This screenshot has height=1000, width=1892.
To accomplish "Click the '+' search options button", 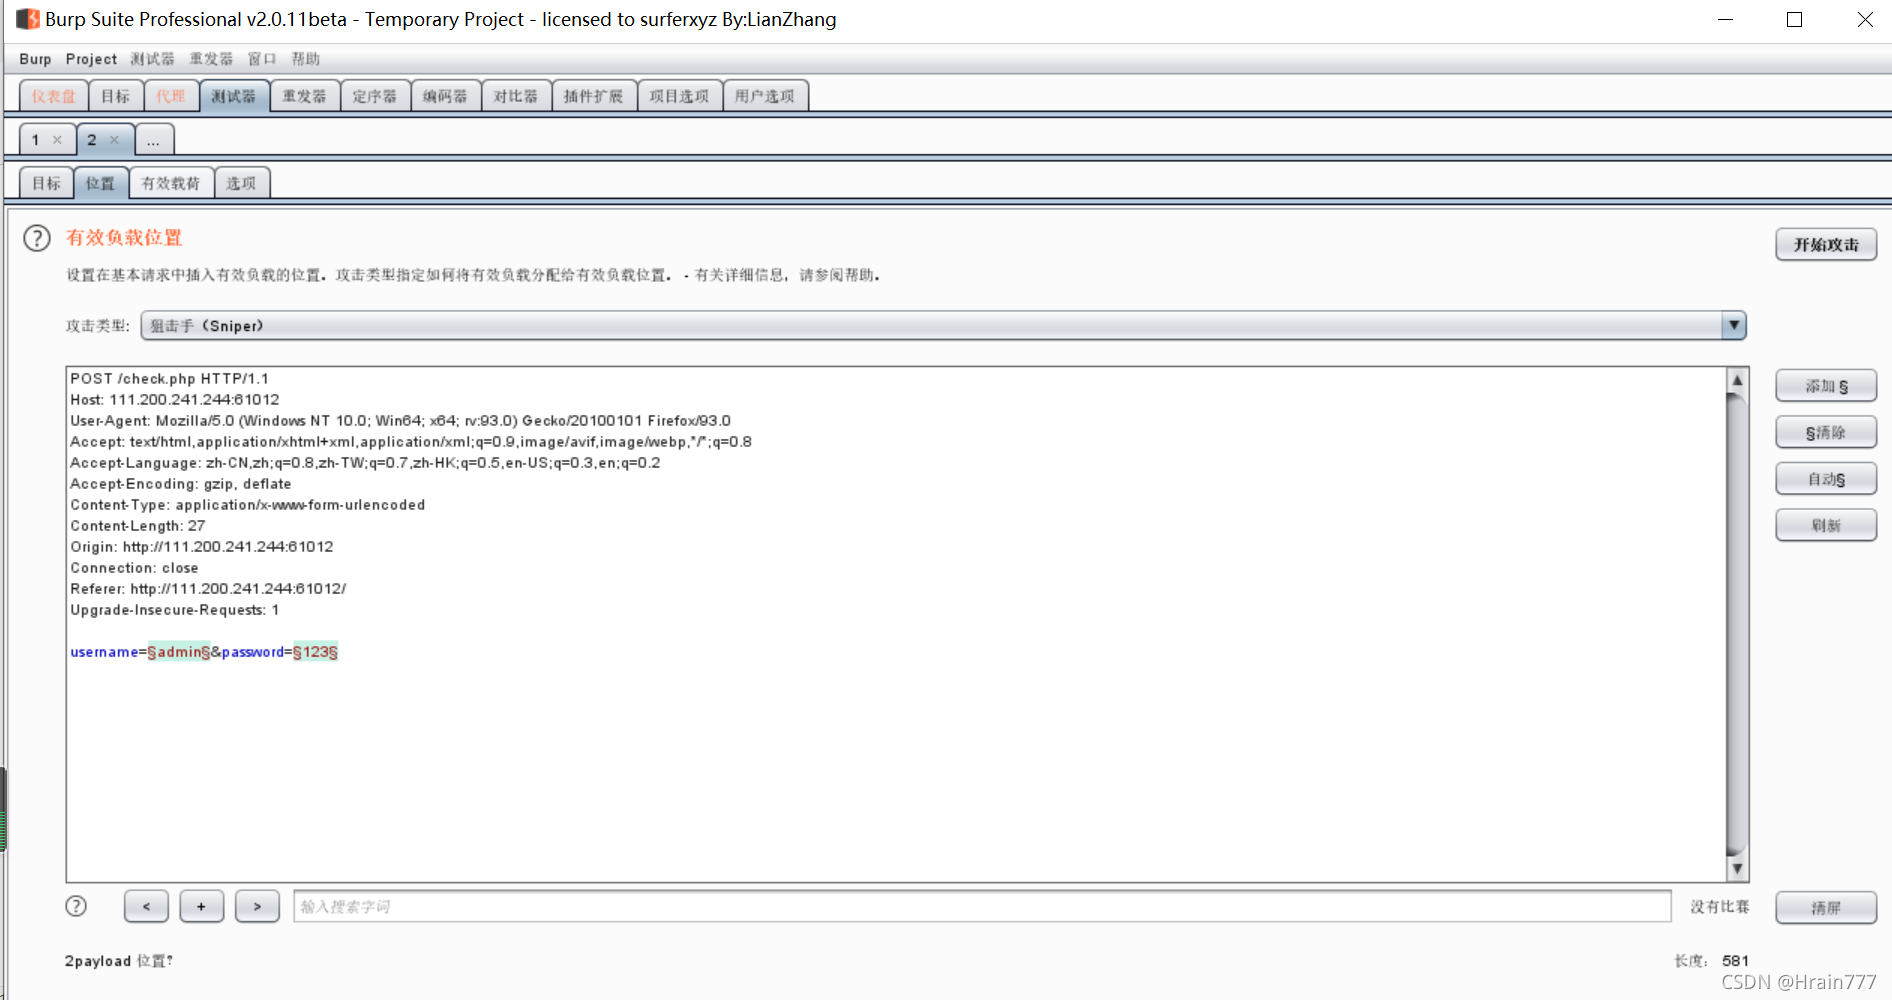I will pyautogui.click(x=202, y=906).
